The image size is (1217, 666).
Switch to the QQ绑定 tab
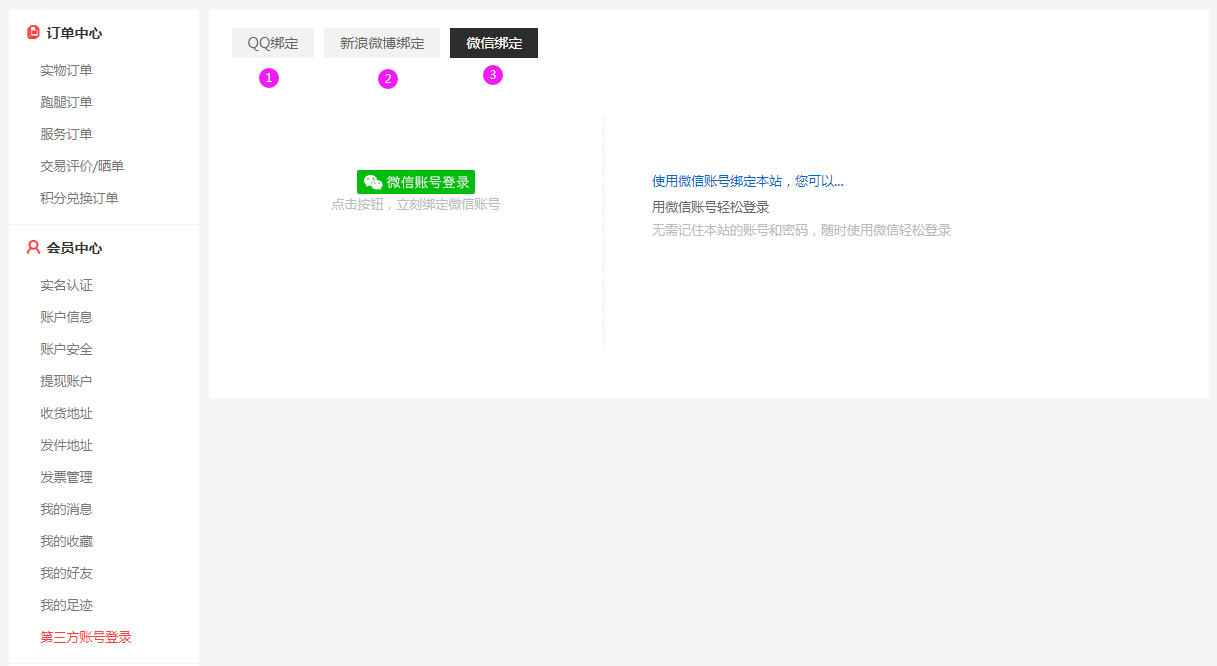[273, 43]
